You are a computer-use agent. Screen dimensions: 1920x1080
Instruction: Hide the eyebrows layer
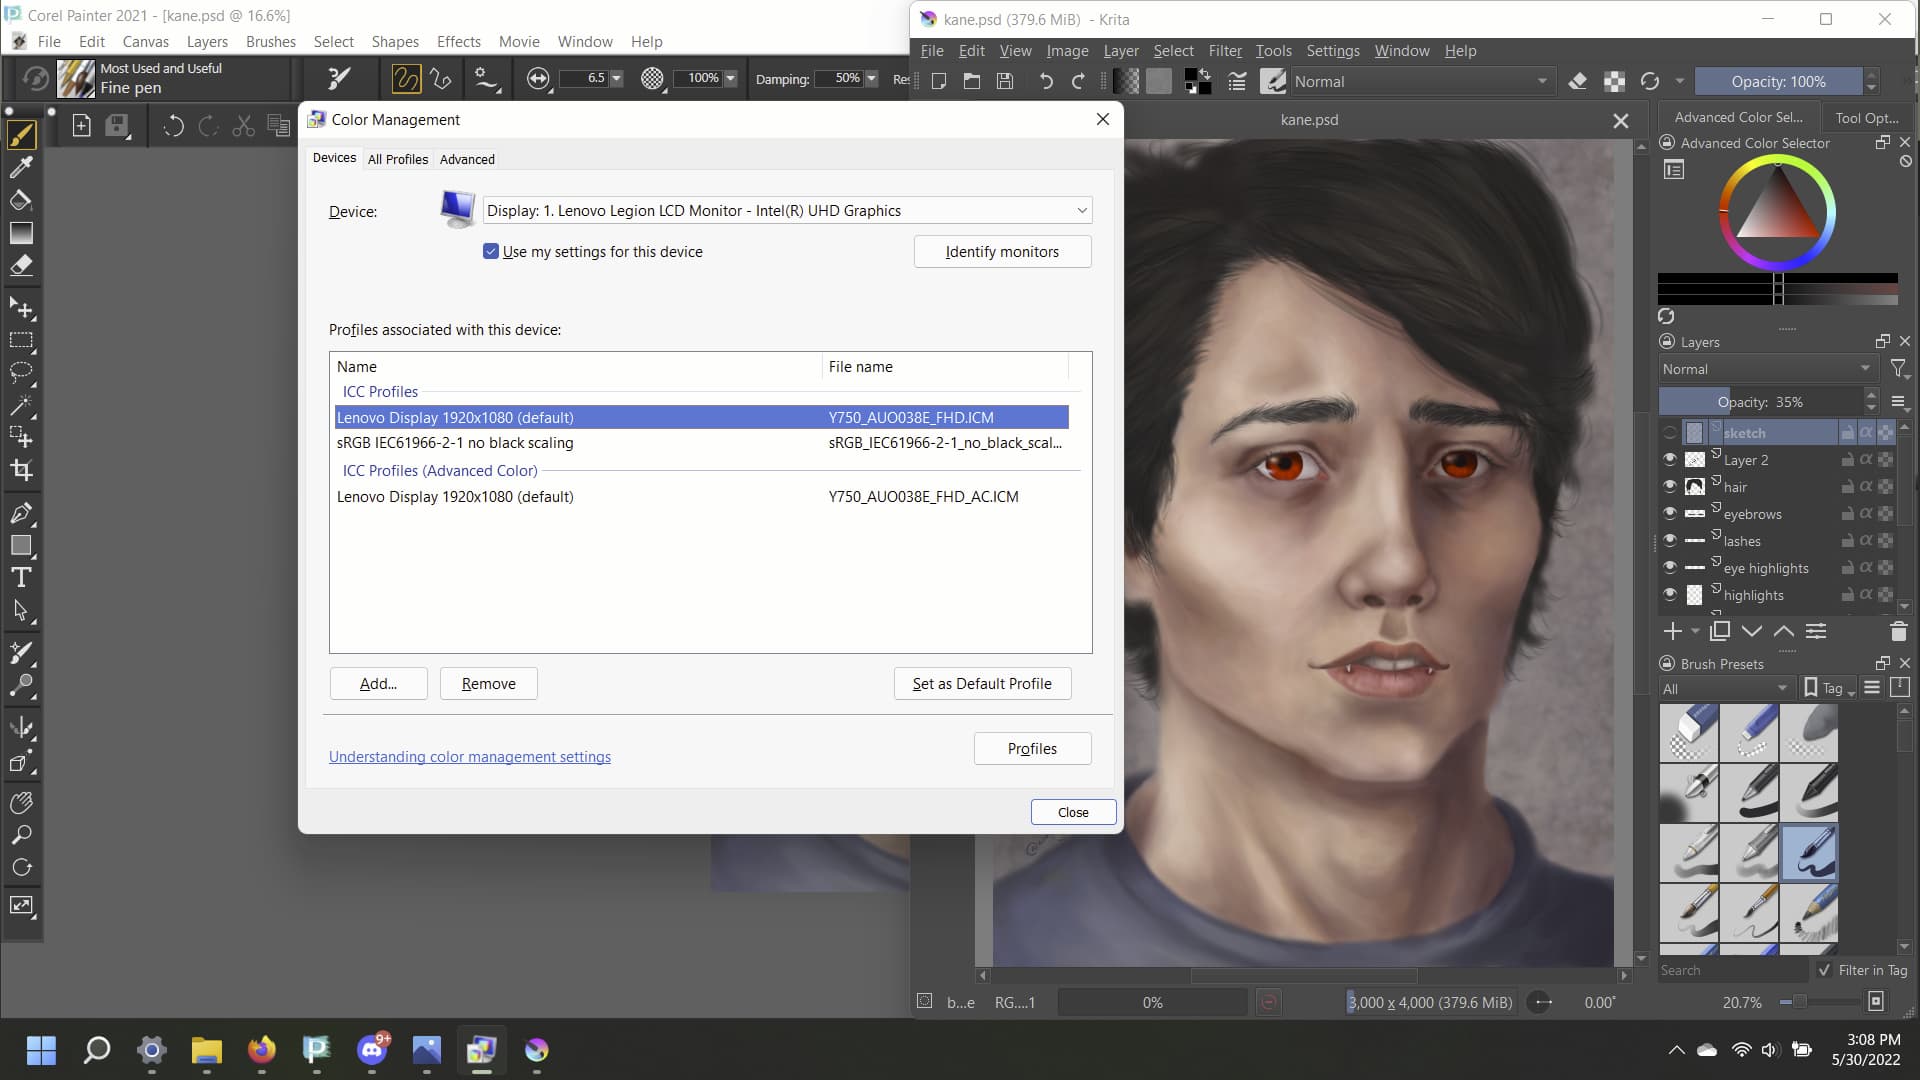[x=1670, y=513]
